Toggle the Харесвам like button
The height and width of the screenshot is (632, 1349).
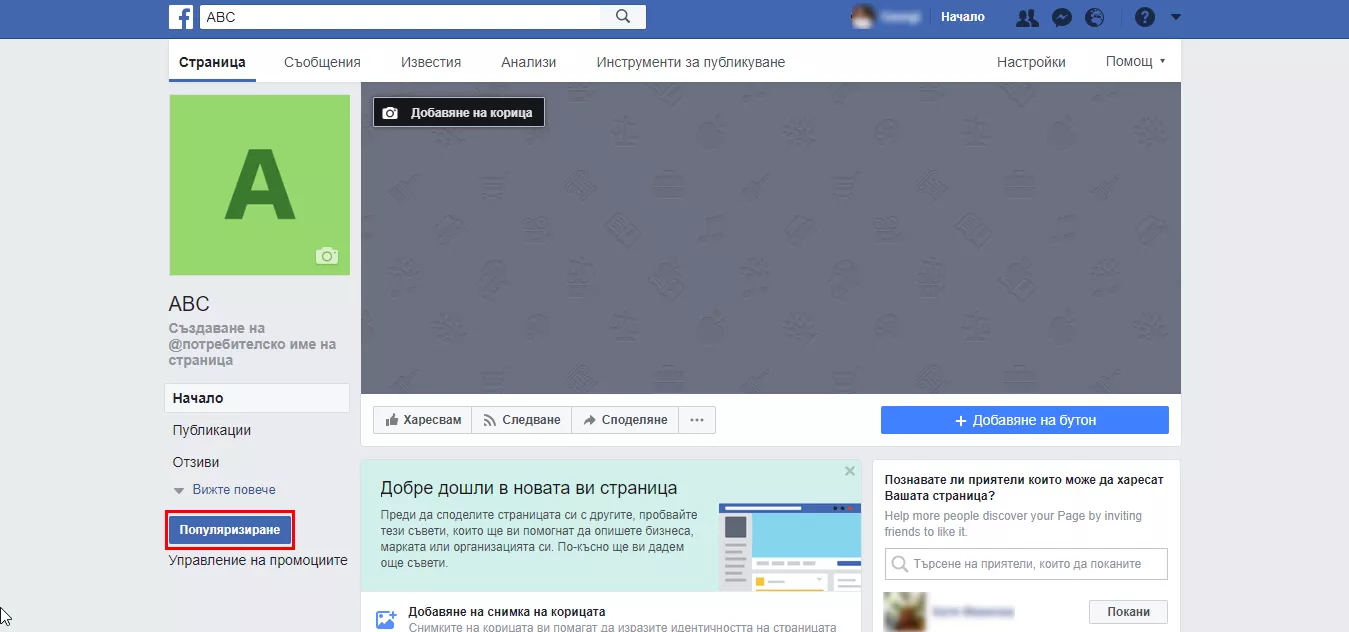(423, 420)
